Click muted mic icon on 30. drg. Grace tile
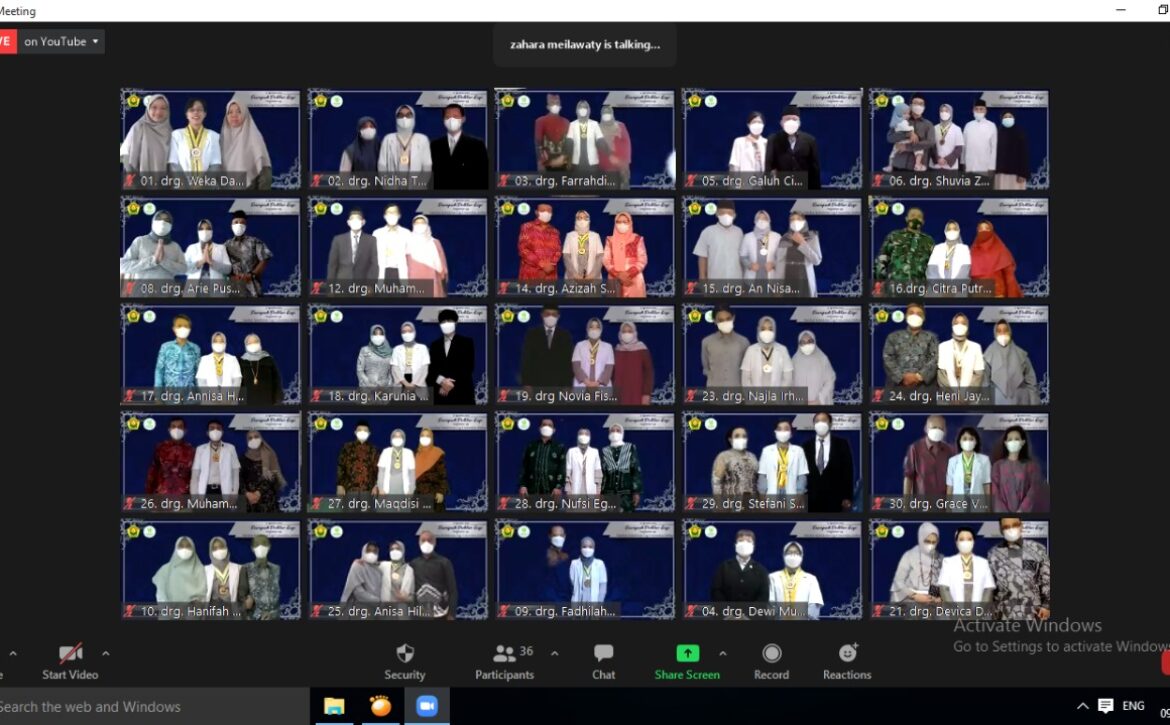The image size is (1170, 725). coord(879,503)
